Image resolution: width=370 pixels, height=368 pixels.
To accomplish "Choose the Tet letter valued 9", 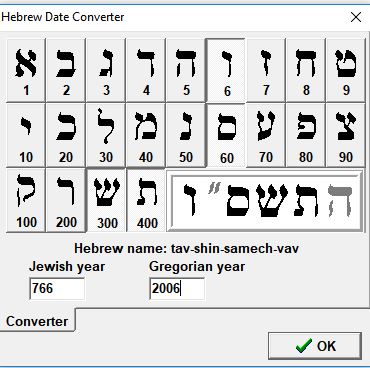I will point(345,70).
